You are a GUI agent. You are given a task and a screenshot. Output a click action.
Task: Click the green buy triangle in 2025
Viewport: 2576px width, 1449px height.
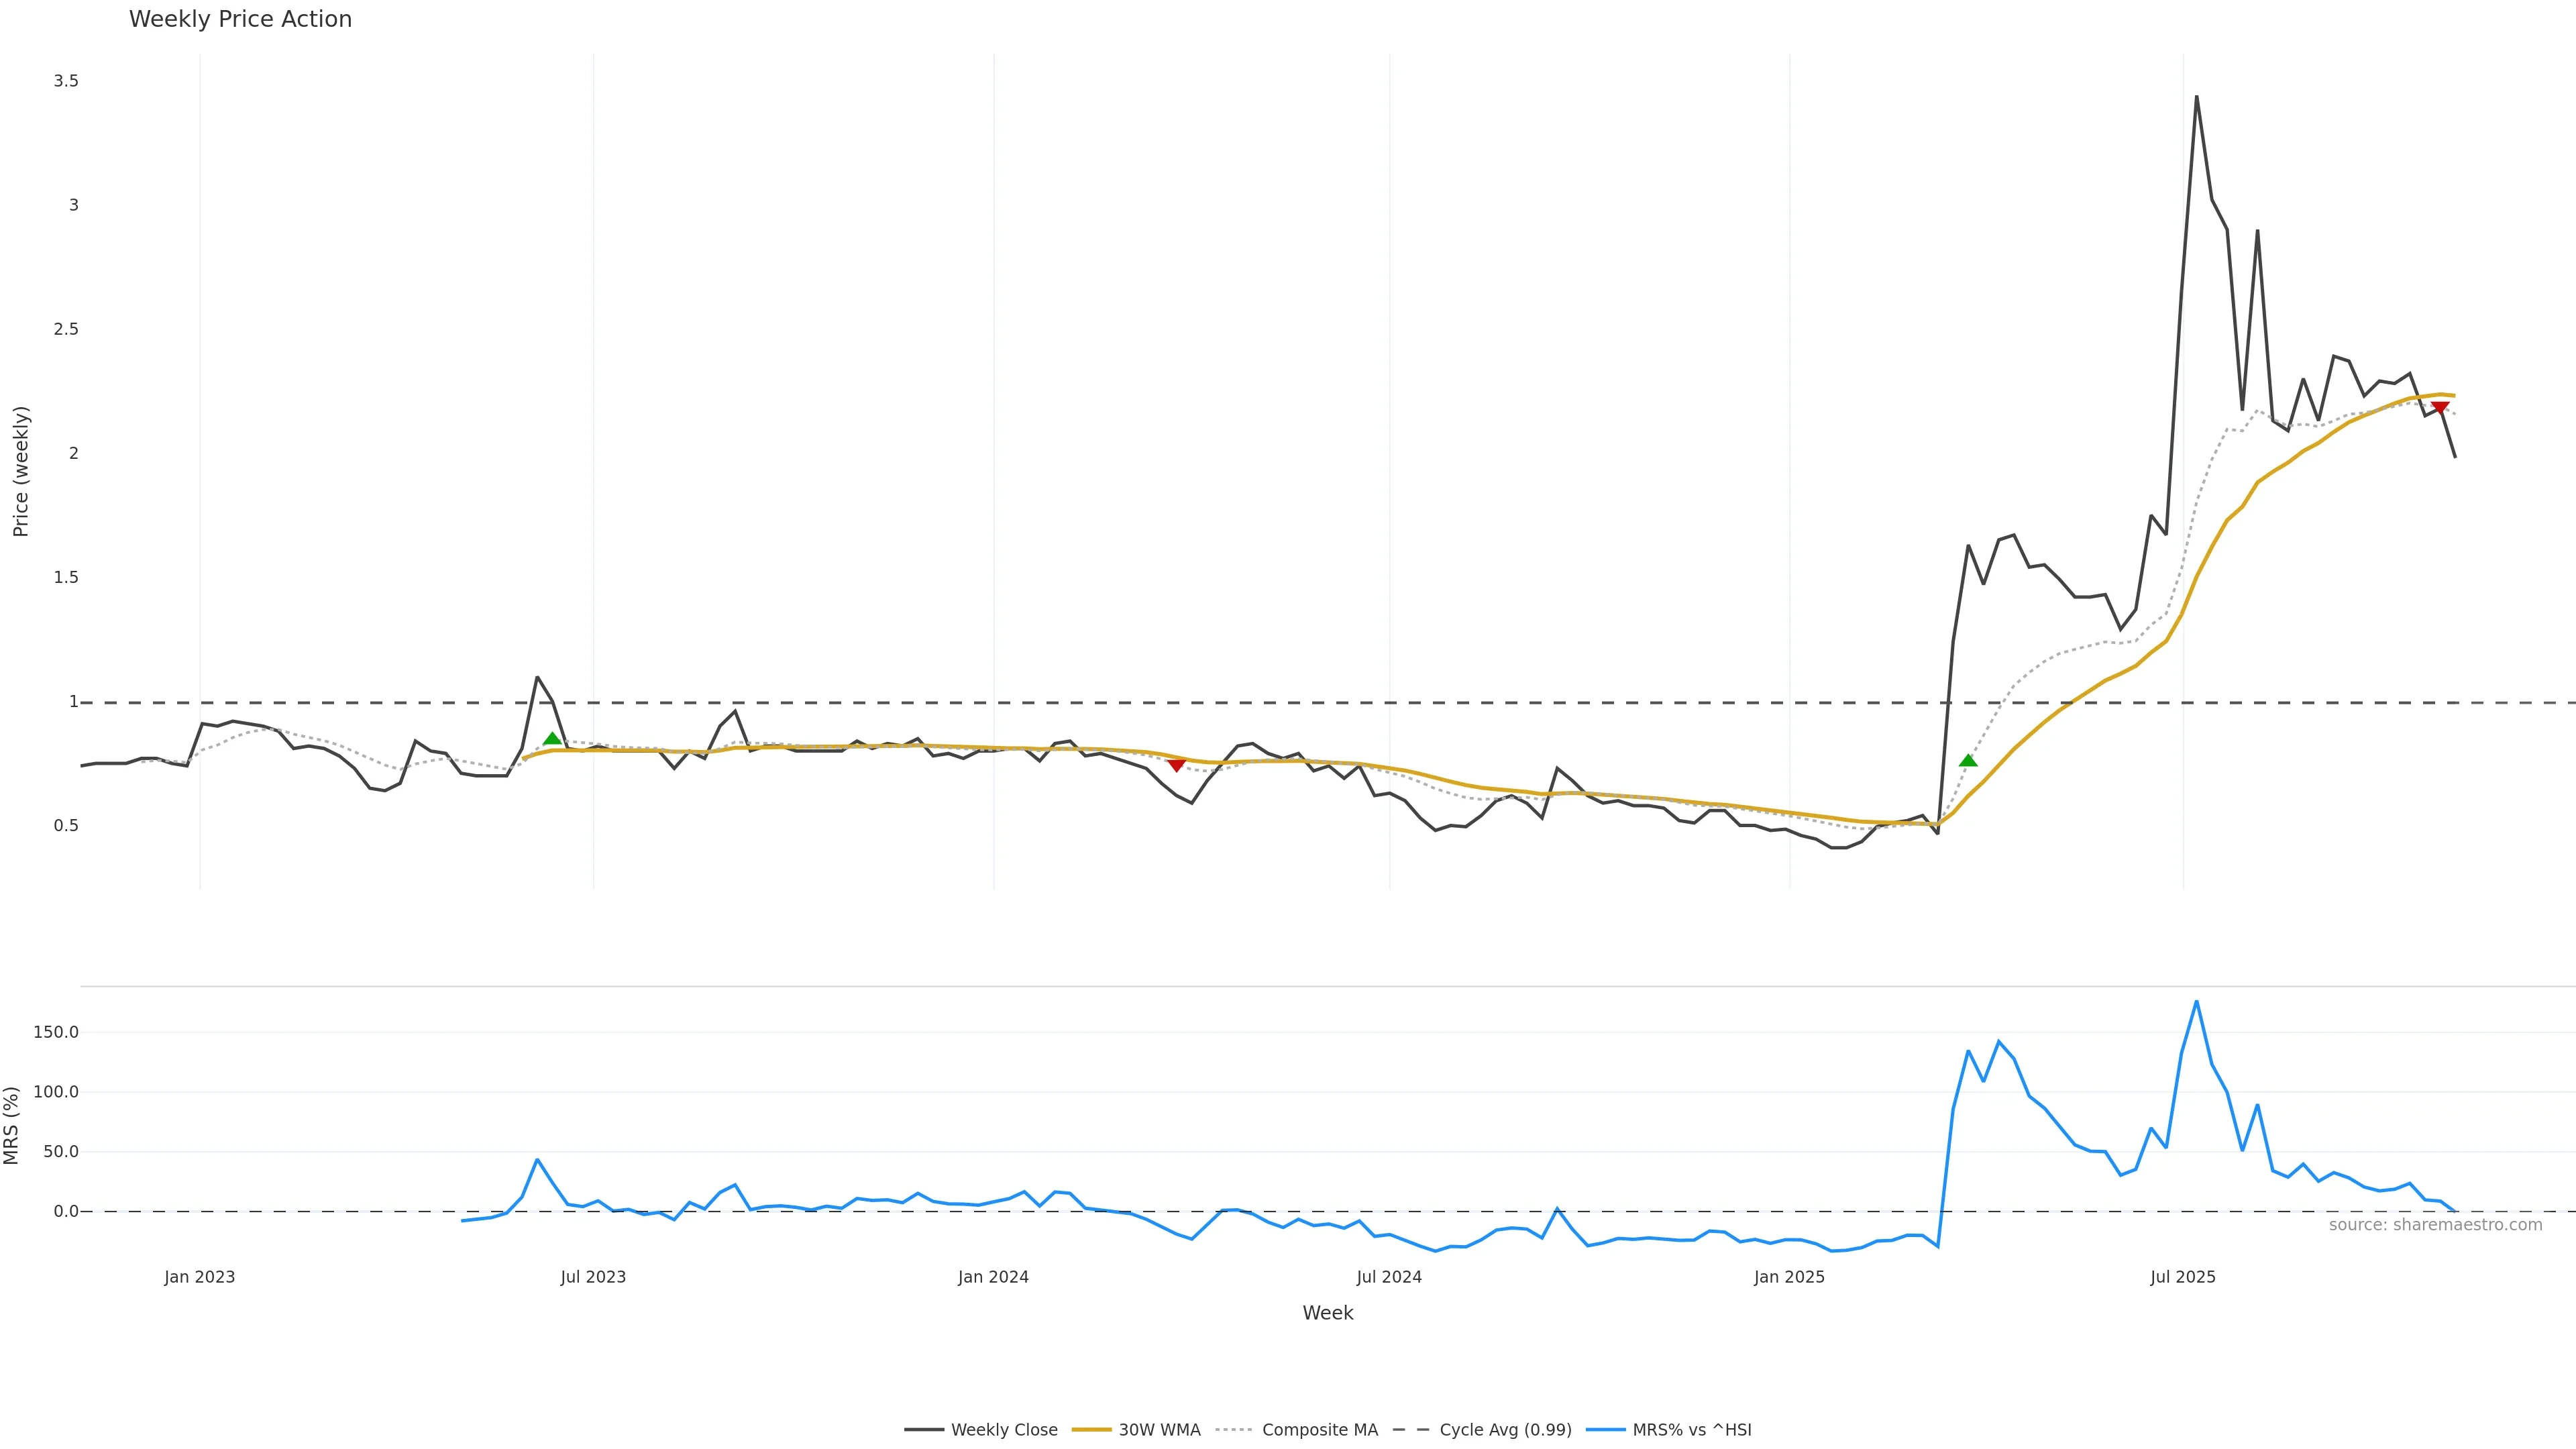(1968, 761)
